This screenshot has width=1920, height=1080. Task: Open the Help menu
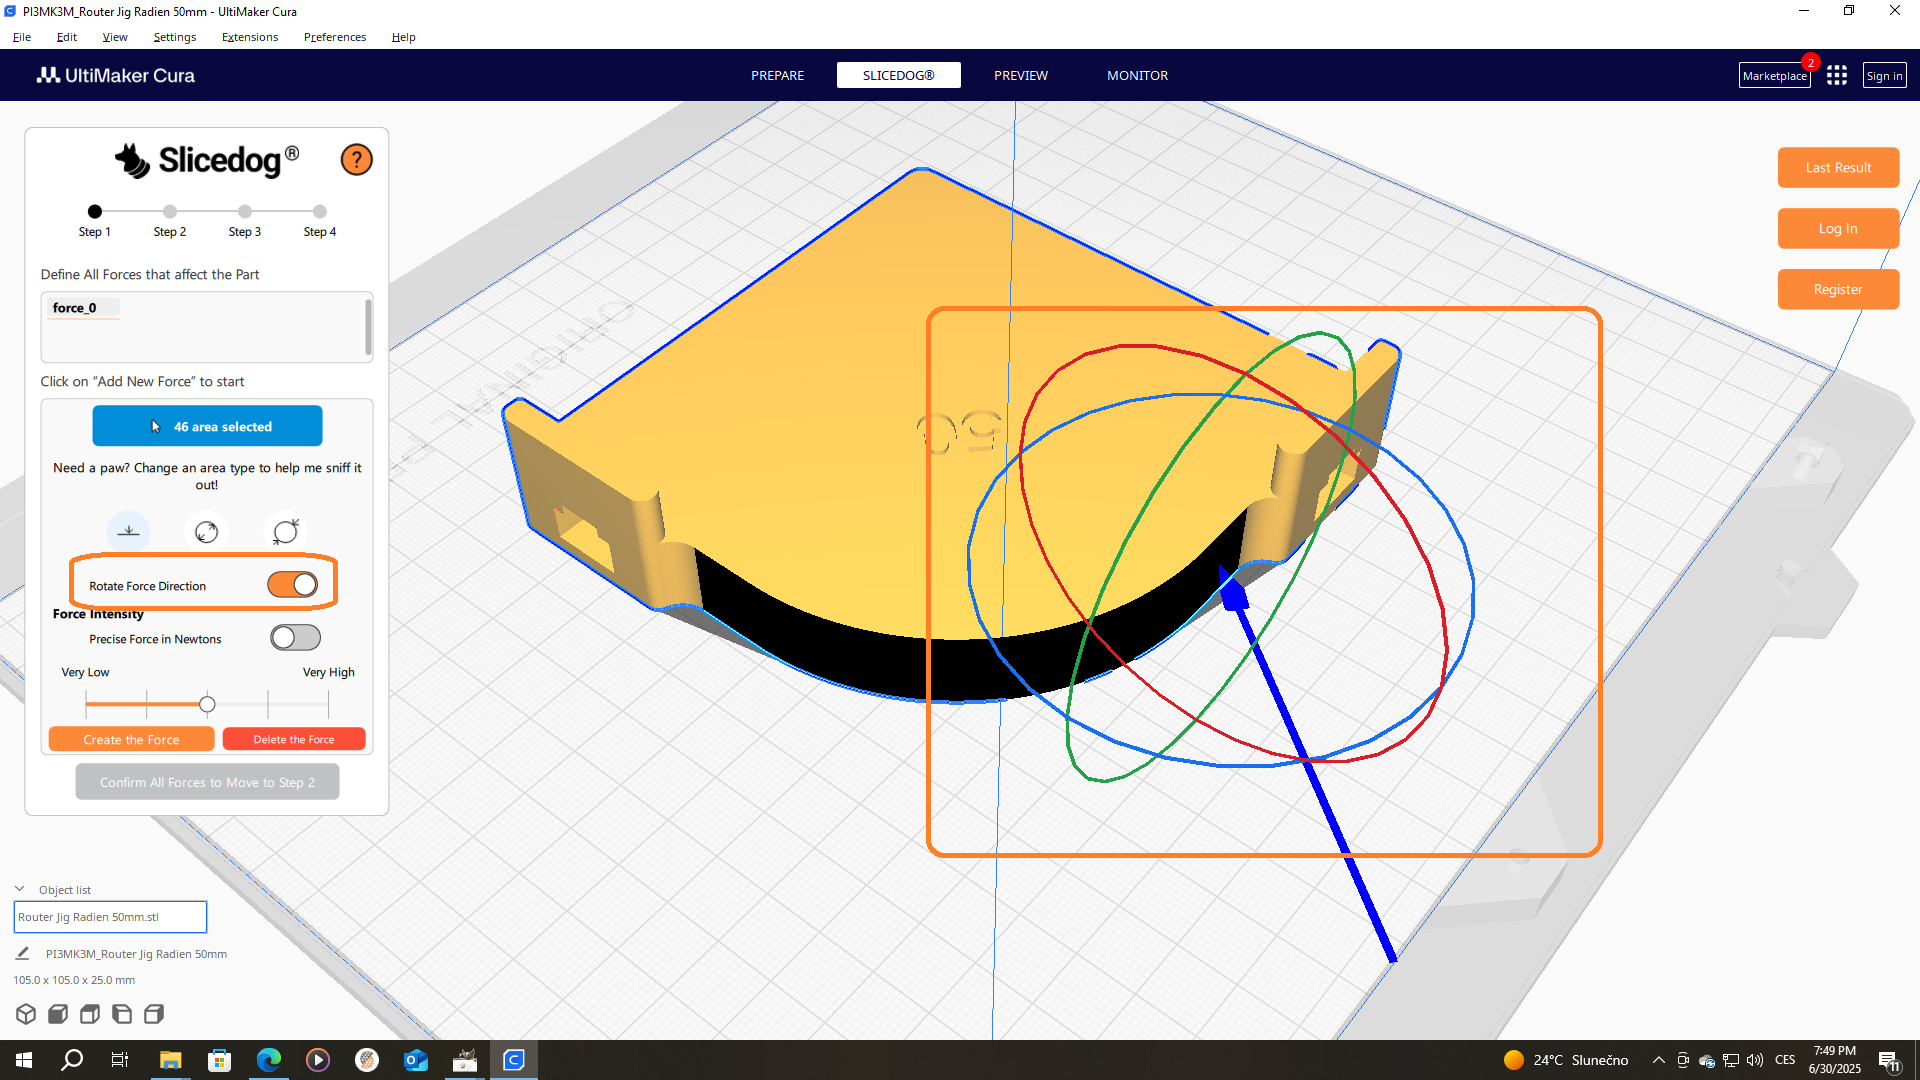403,37
